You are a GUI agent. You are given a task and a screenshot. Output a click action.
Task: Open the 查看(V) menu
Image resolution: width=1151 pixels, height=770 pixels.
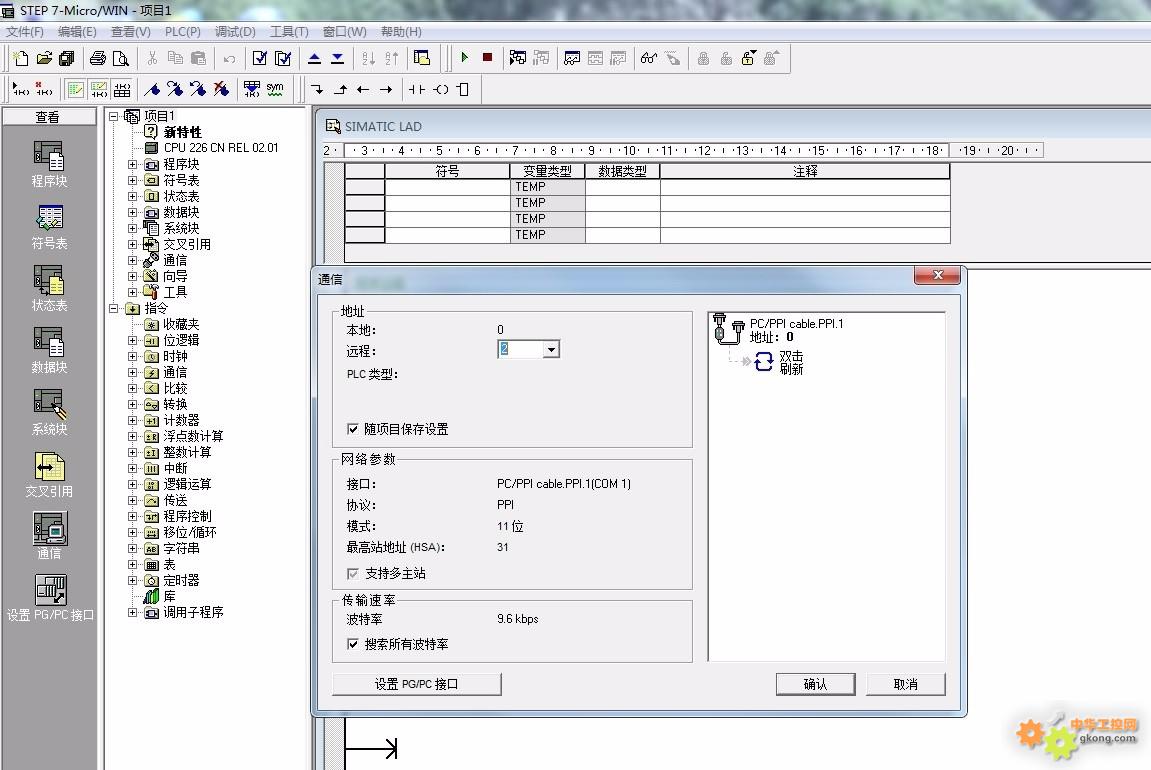(131, 32)
